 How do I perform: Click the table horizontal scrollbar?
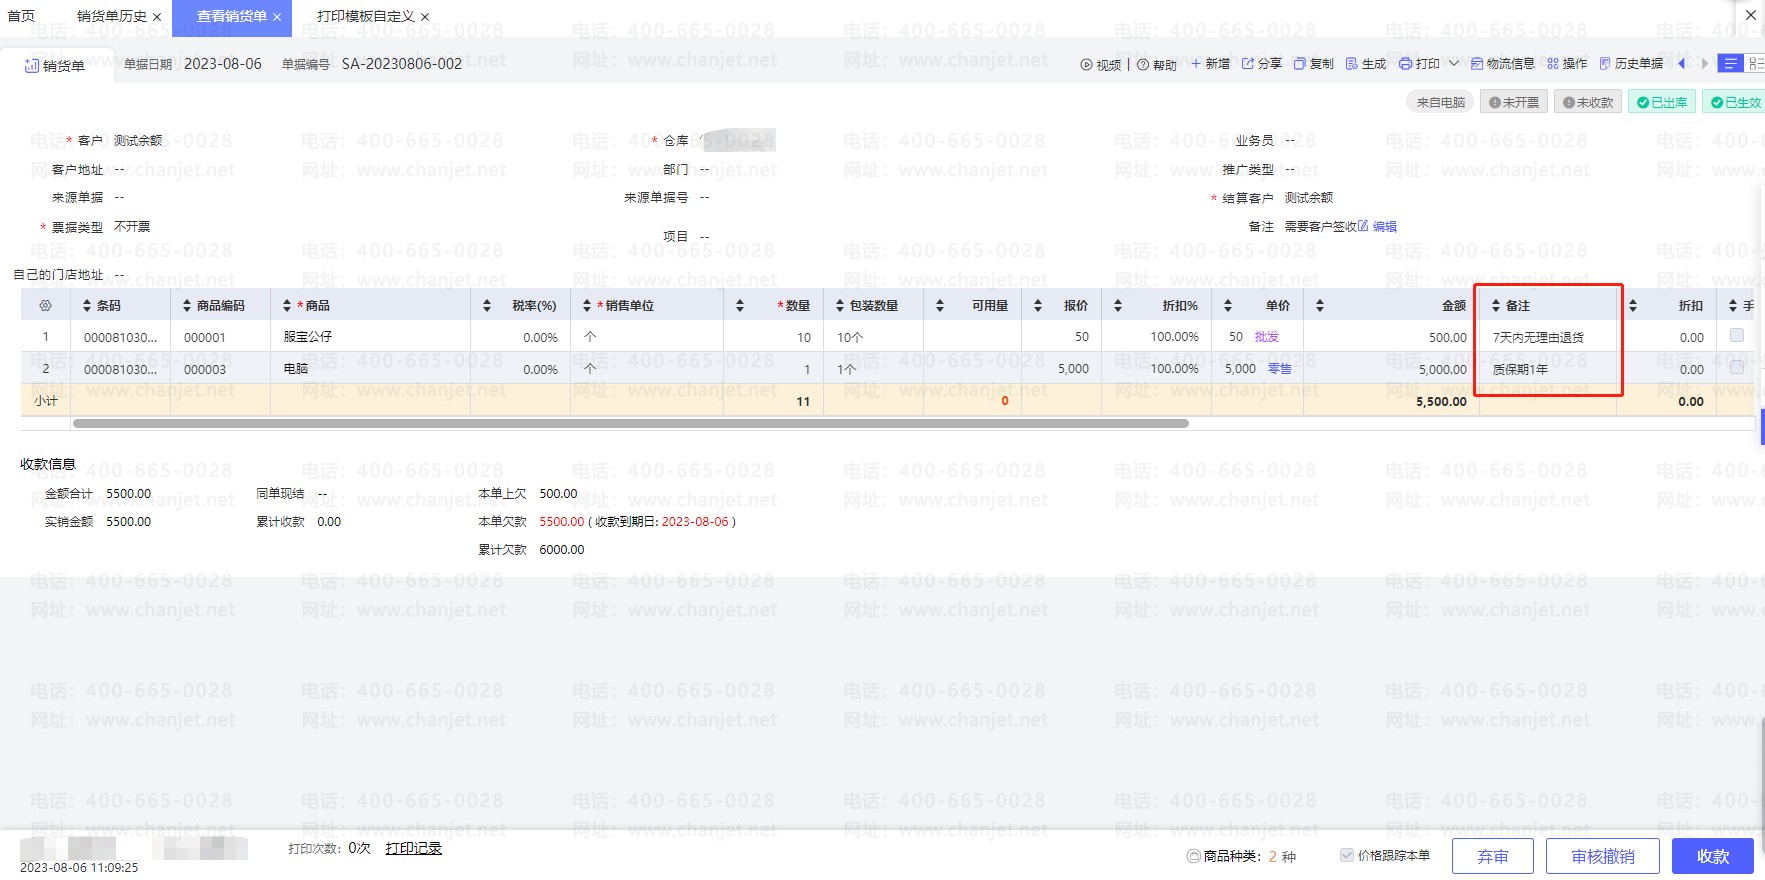point(631,424)
